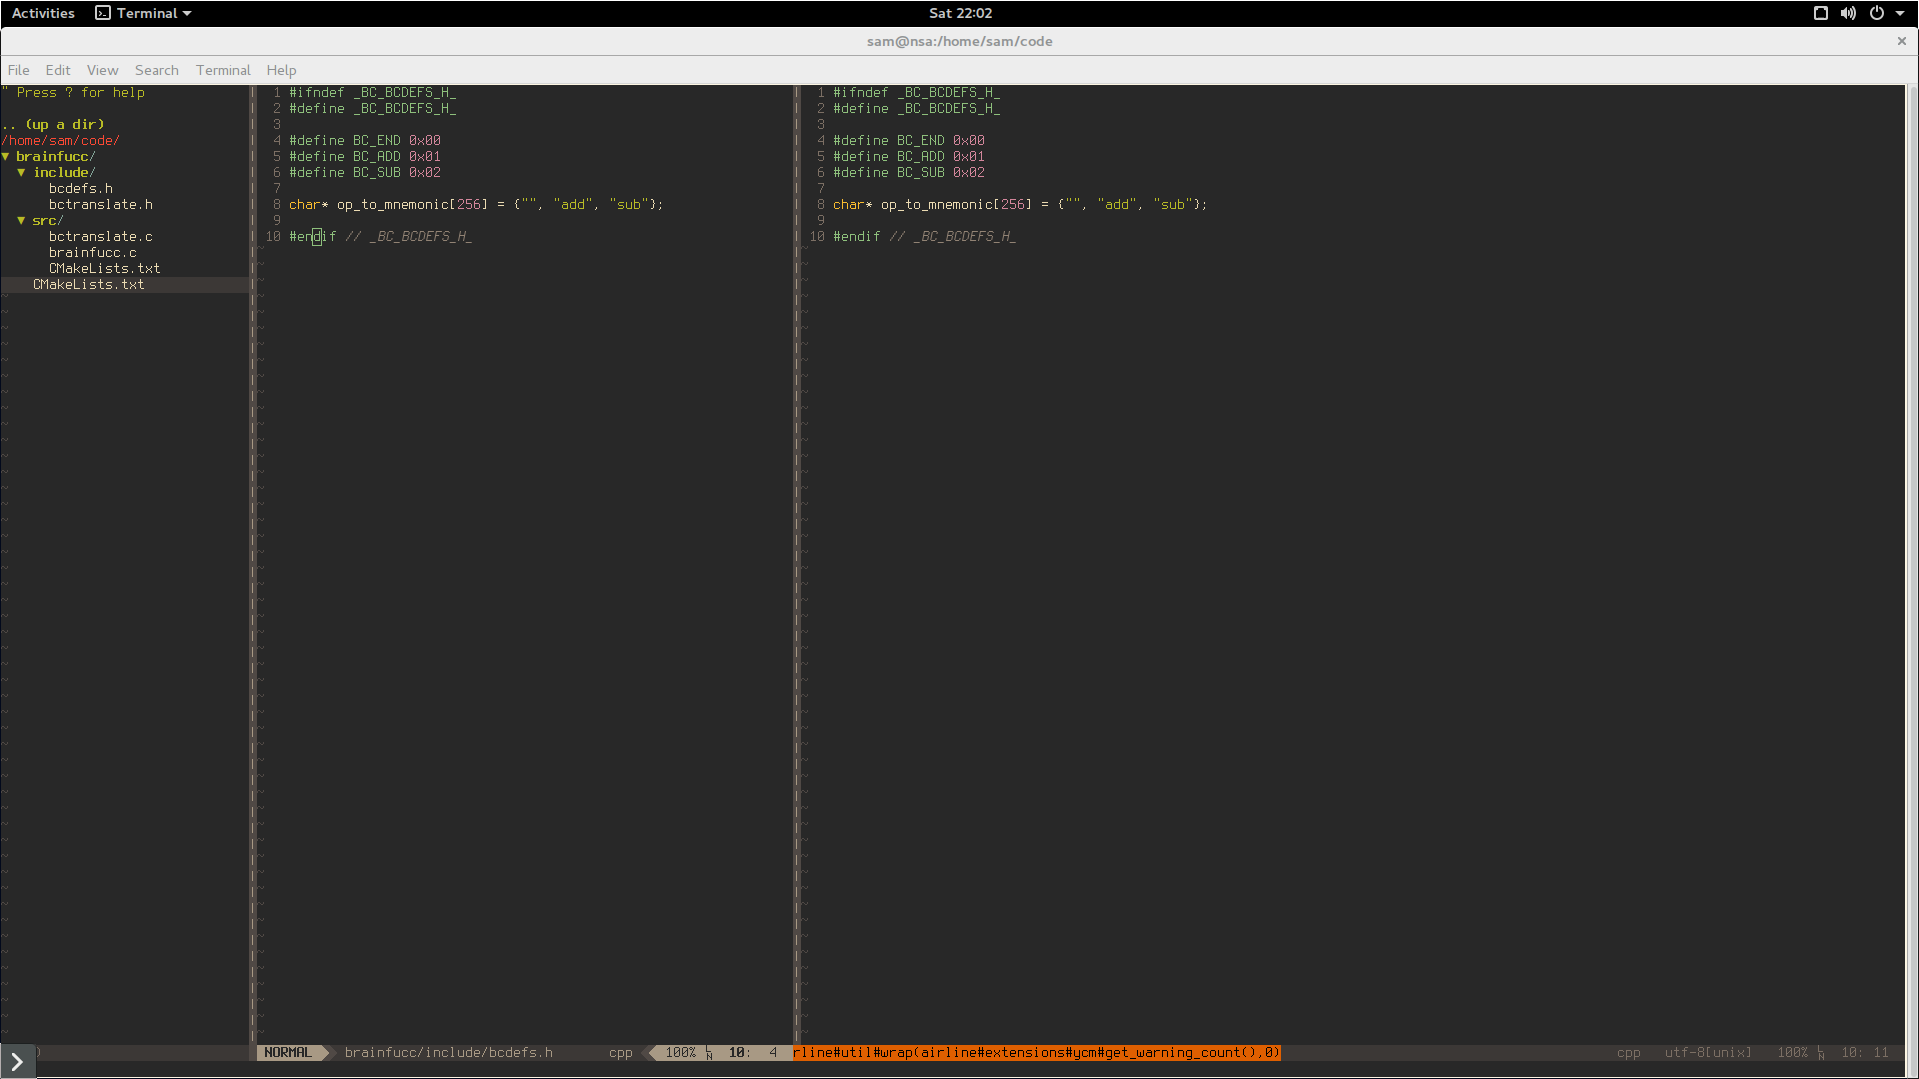Click the terminal's right-side scrollbar
Screen dimensions: 1919x1079
pyautogui.click(x=1911, y=560)
